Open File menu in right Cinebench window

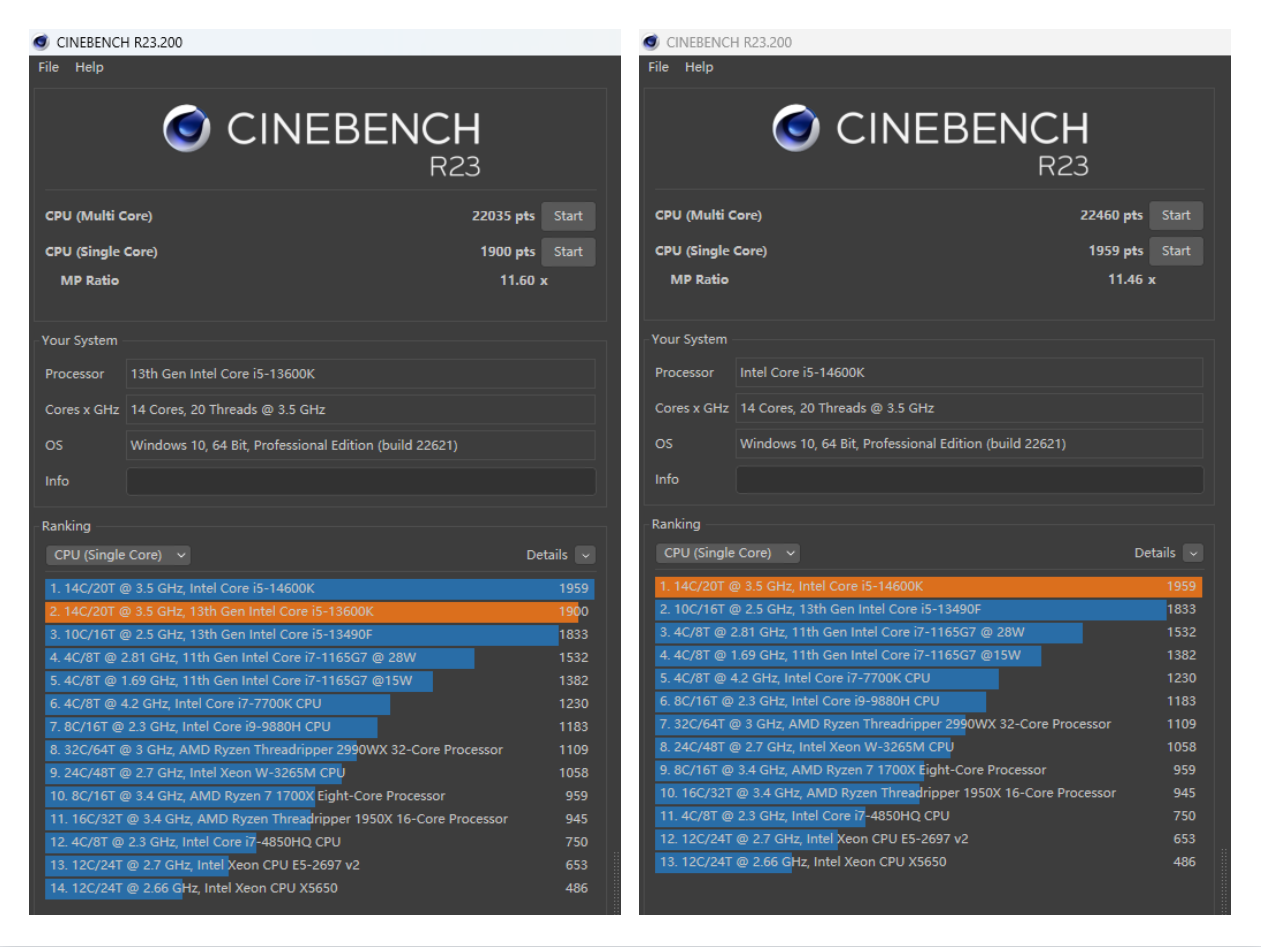coord(658,67)
